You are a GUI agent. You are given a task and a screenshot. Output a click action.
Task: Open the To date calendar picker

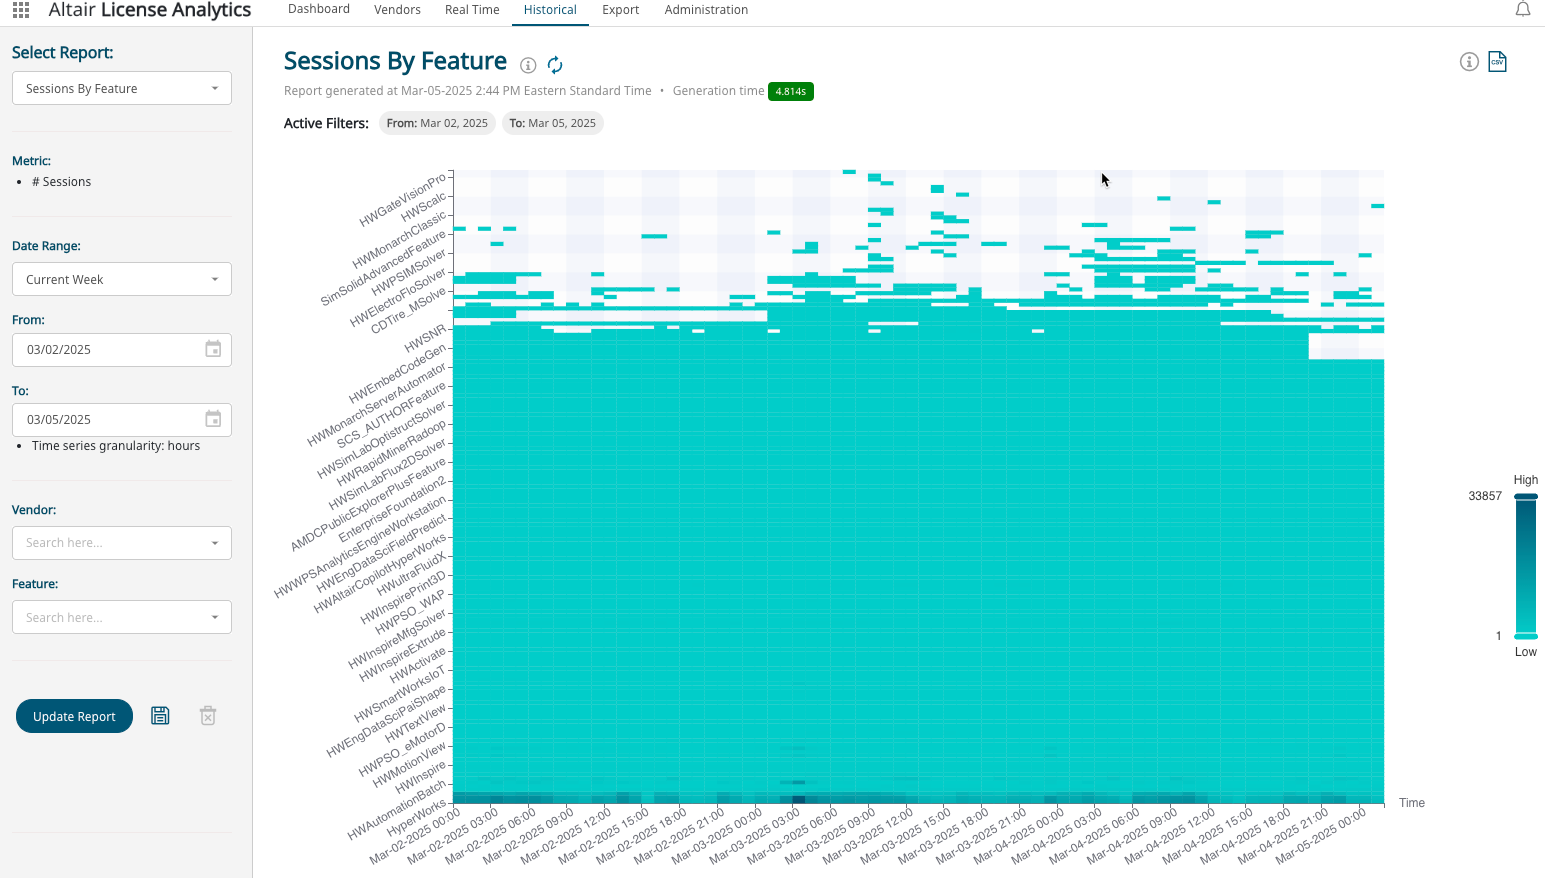(213, 419)
